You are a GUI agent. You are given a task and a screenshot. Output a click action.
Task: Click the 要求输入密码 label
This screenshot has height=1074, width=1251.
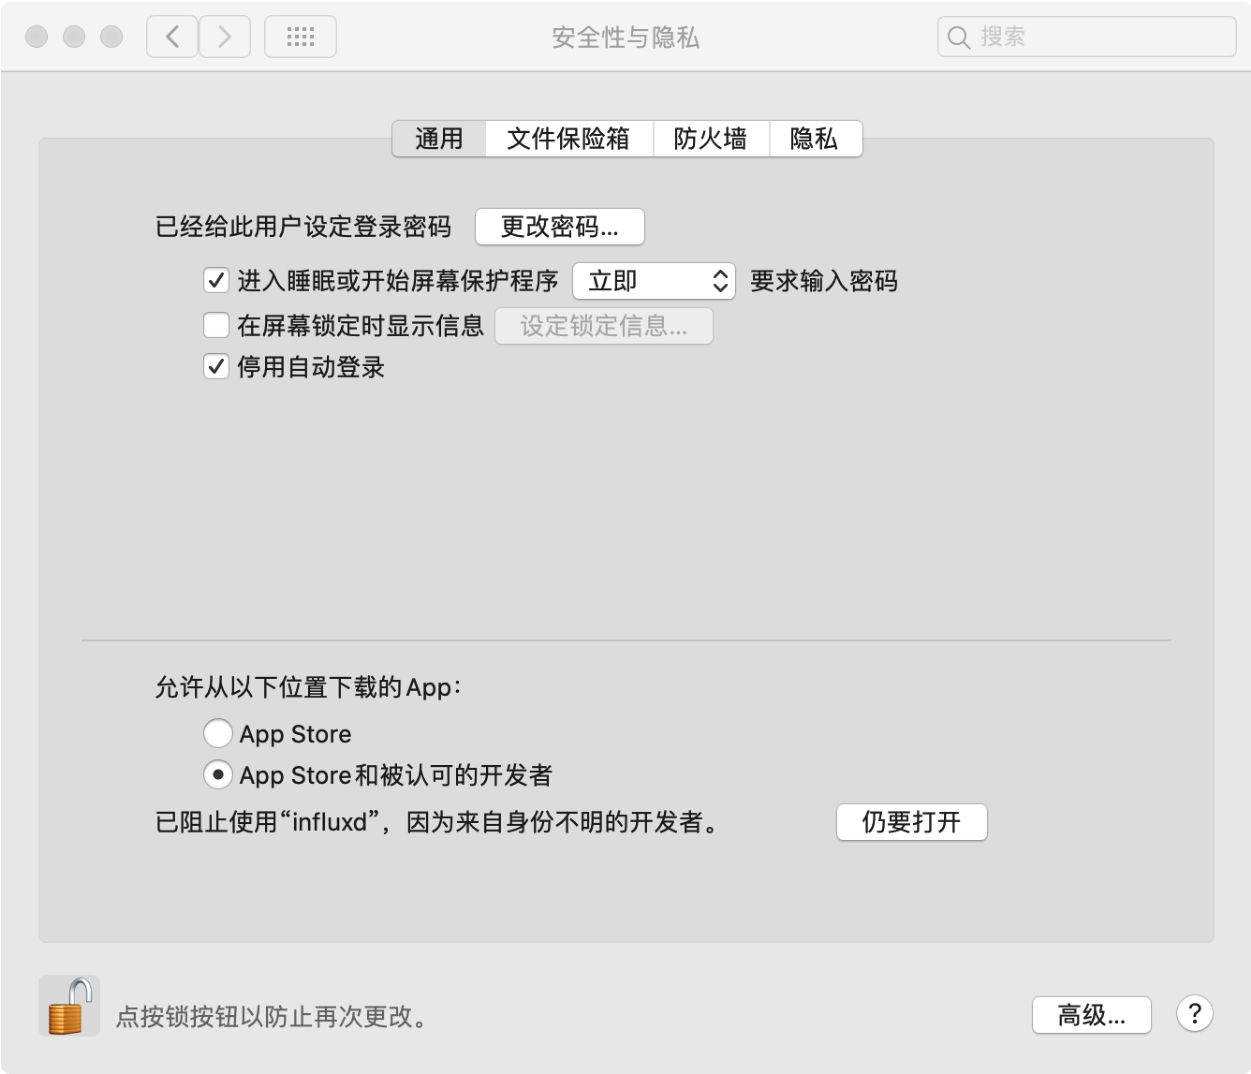coord(824,281)
